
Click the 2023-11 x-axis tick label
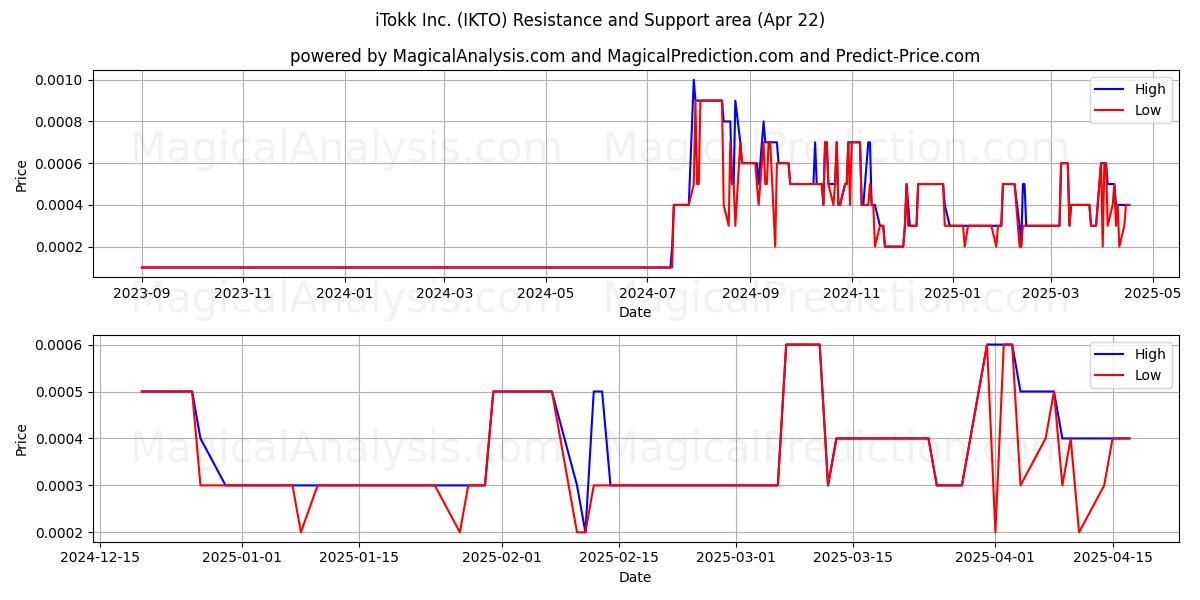coord(243,293)
